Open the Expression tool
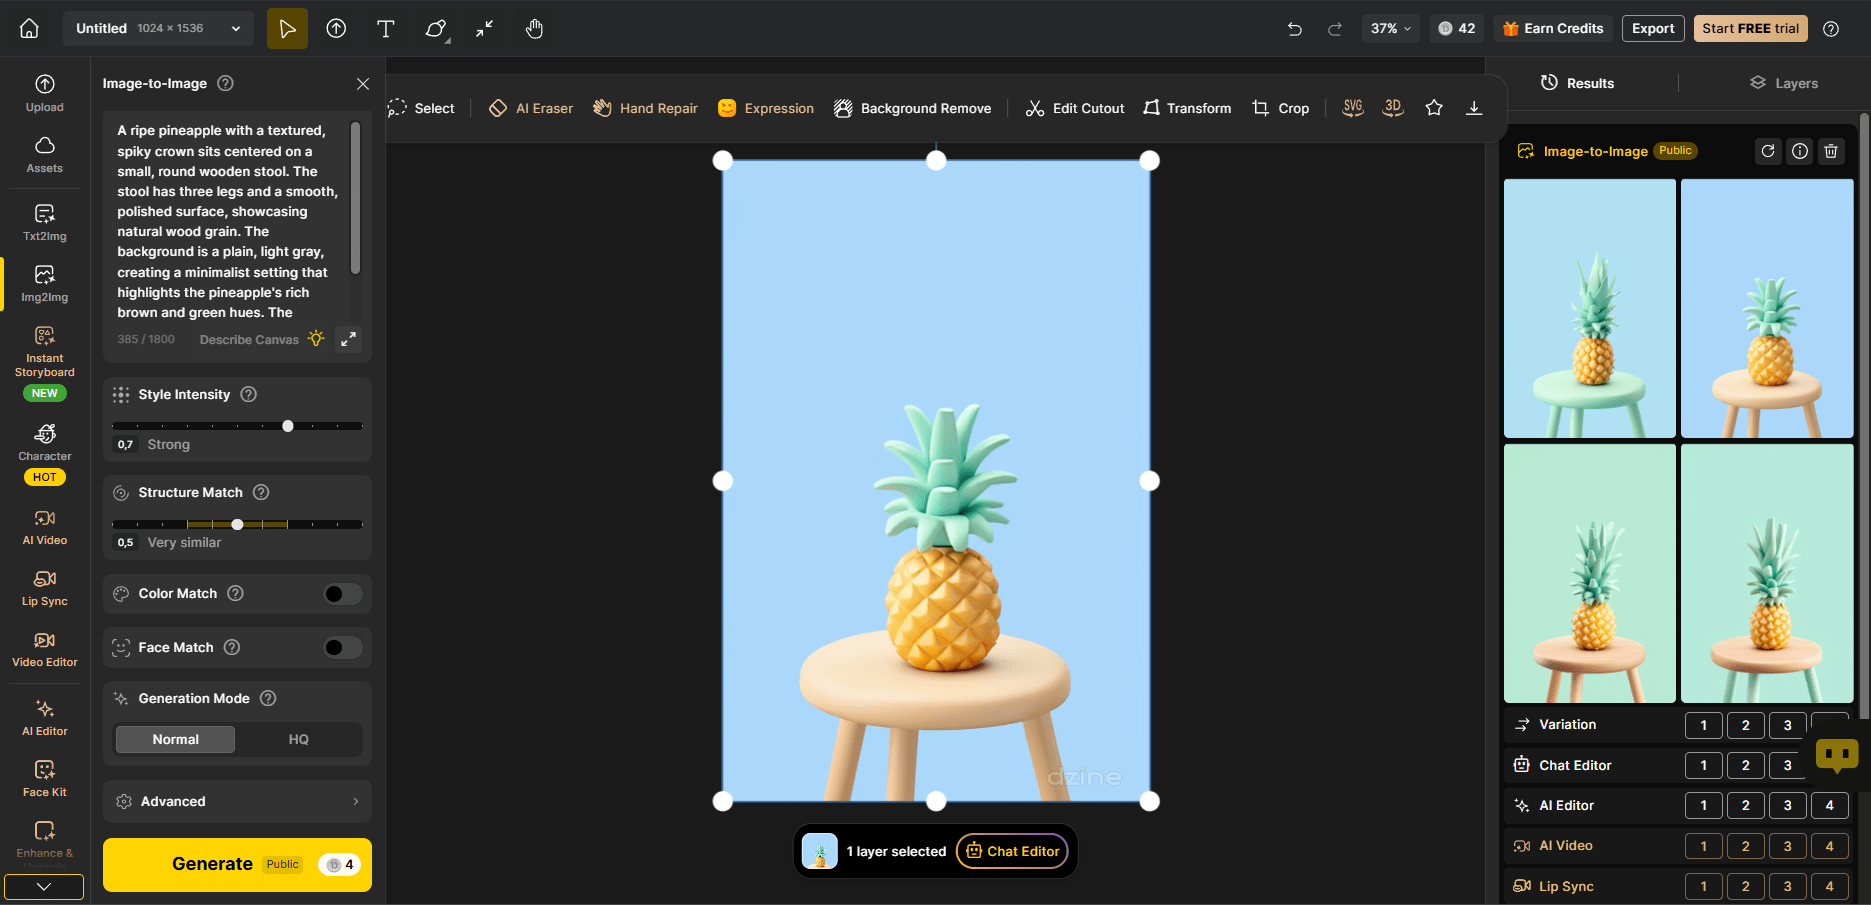This screenshot has width=1871, height=905. coord(766,108)
